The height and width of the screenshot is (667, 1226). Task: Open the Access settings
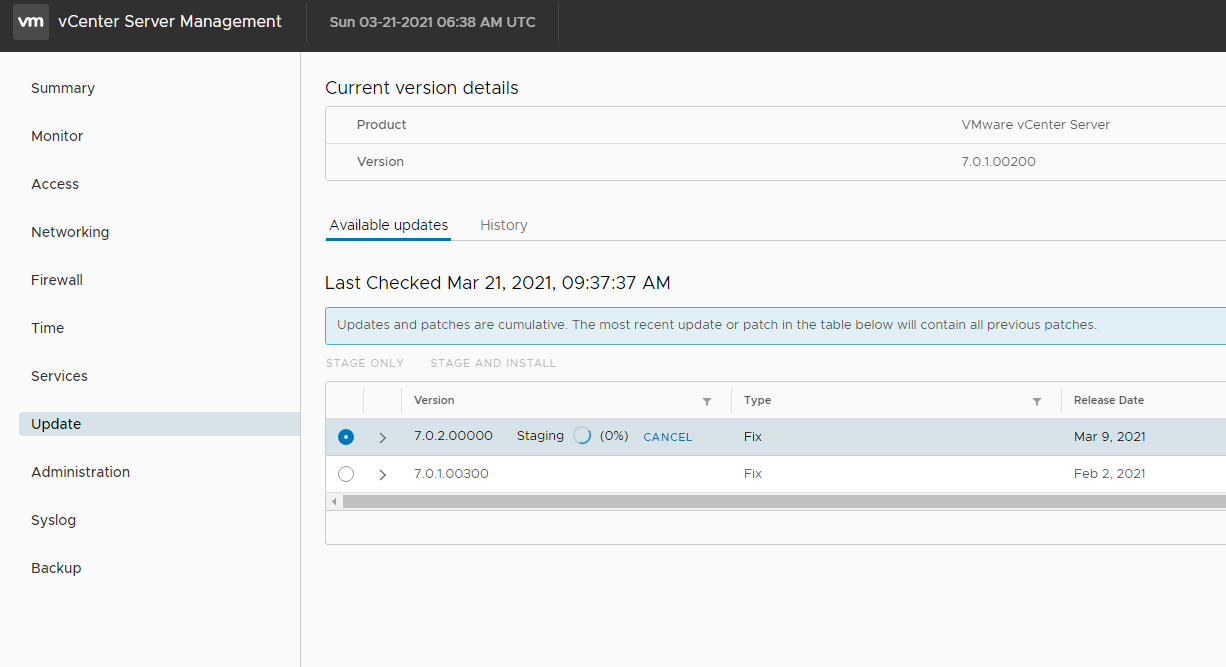click(x=55, y=184)
